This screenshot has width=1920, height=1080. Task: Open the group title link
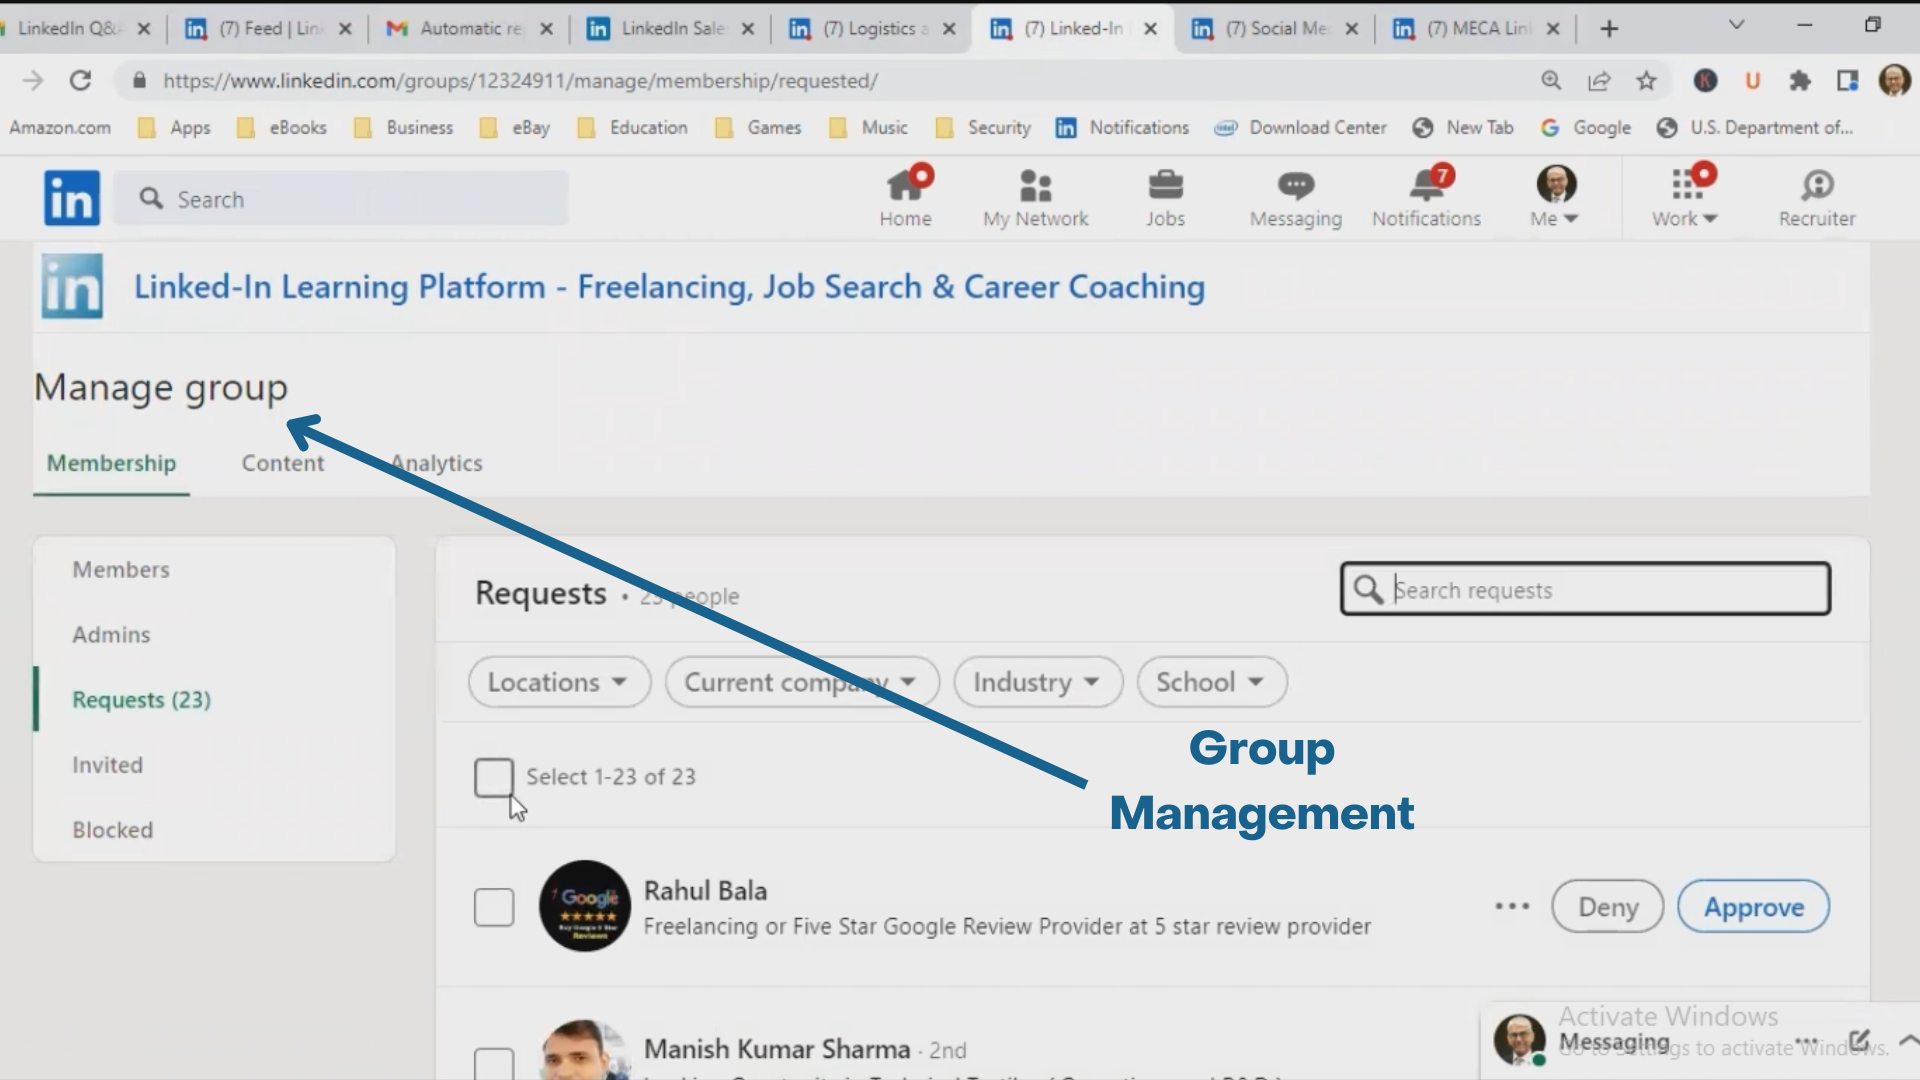coord(669,287)
